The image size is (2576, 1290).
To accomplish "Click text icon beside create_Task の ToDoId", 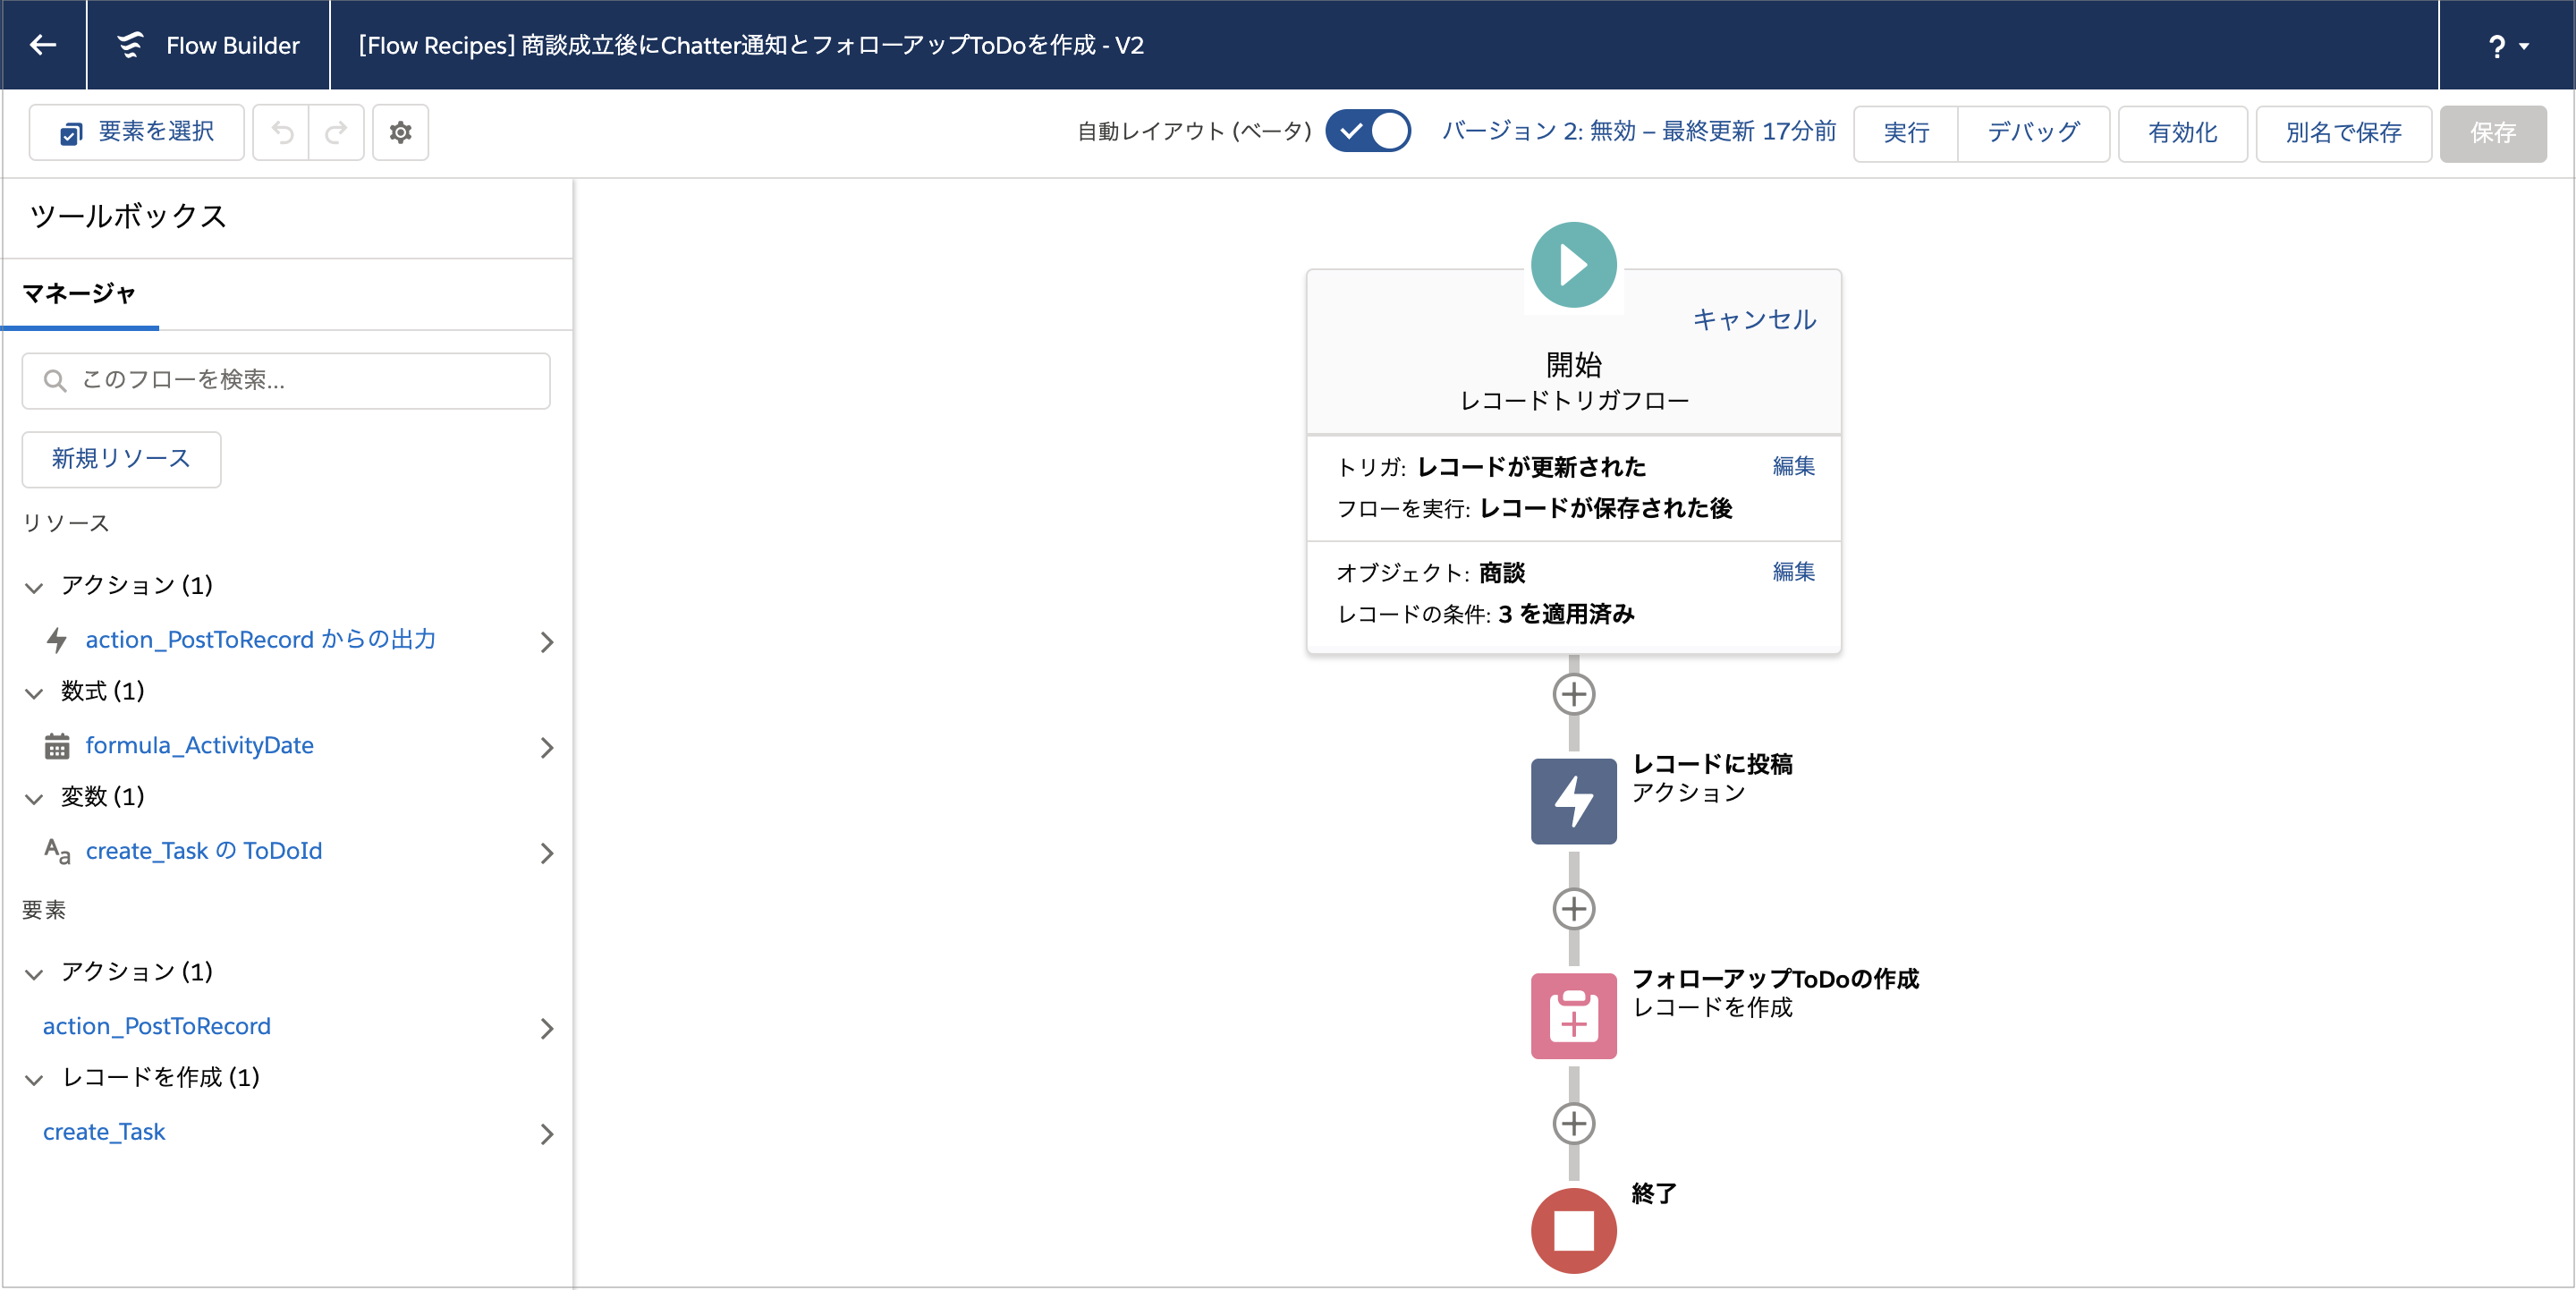I will [x=57, y=851].
